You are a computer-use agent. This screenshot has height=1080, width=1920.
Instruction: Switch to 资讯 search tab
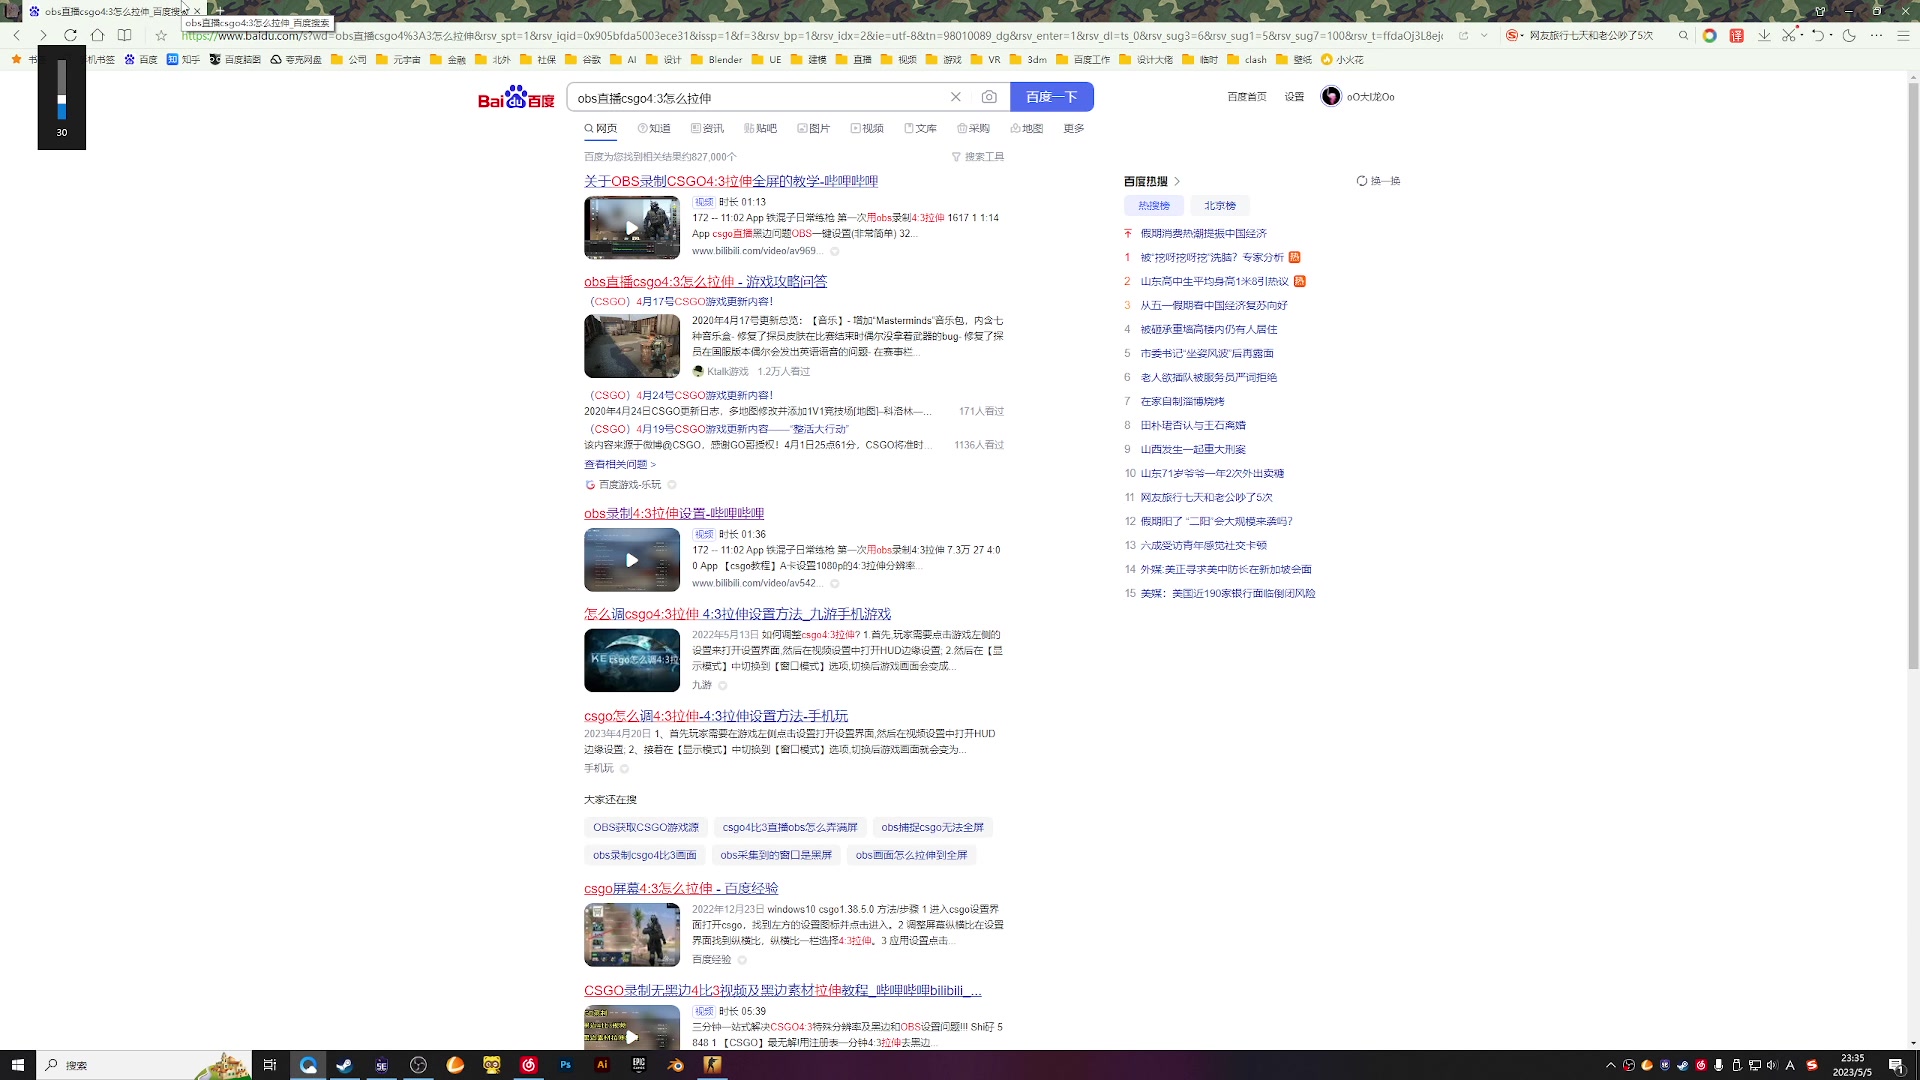click(x=707, y=128)
